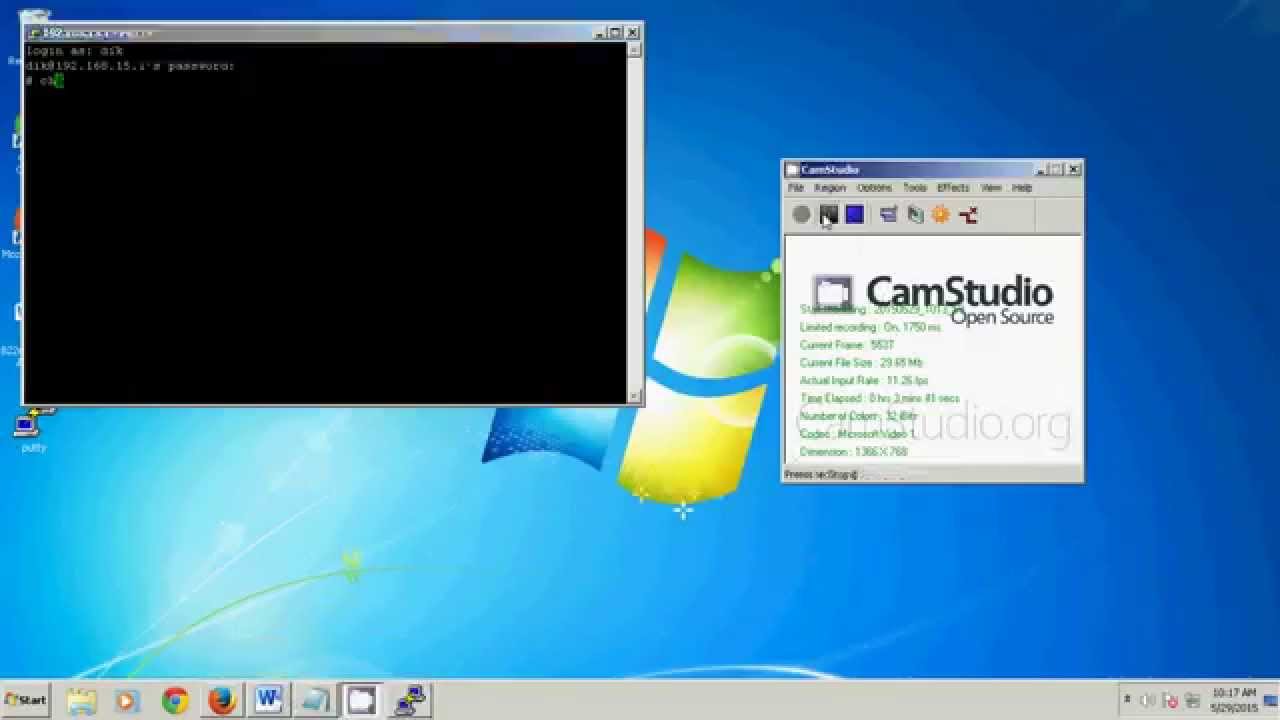Click the red SWF producer icon
The image size is (1280, 720).
point(968,215)
